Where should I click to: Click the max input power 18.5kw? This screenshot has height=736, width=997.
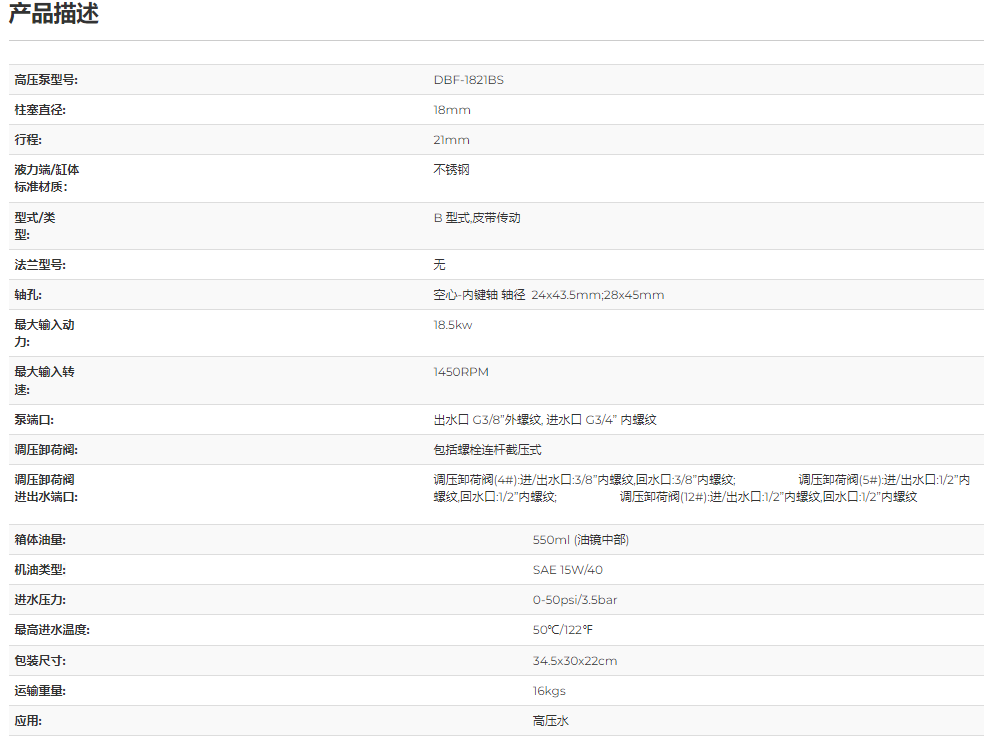coord(452,325)
